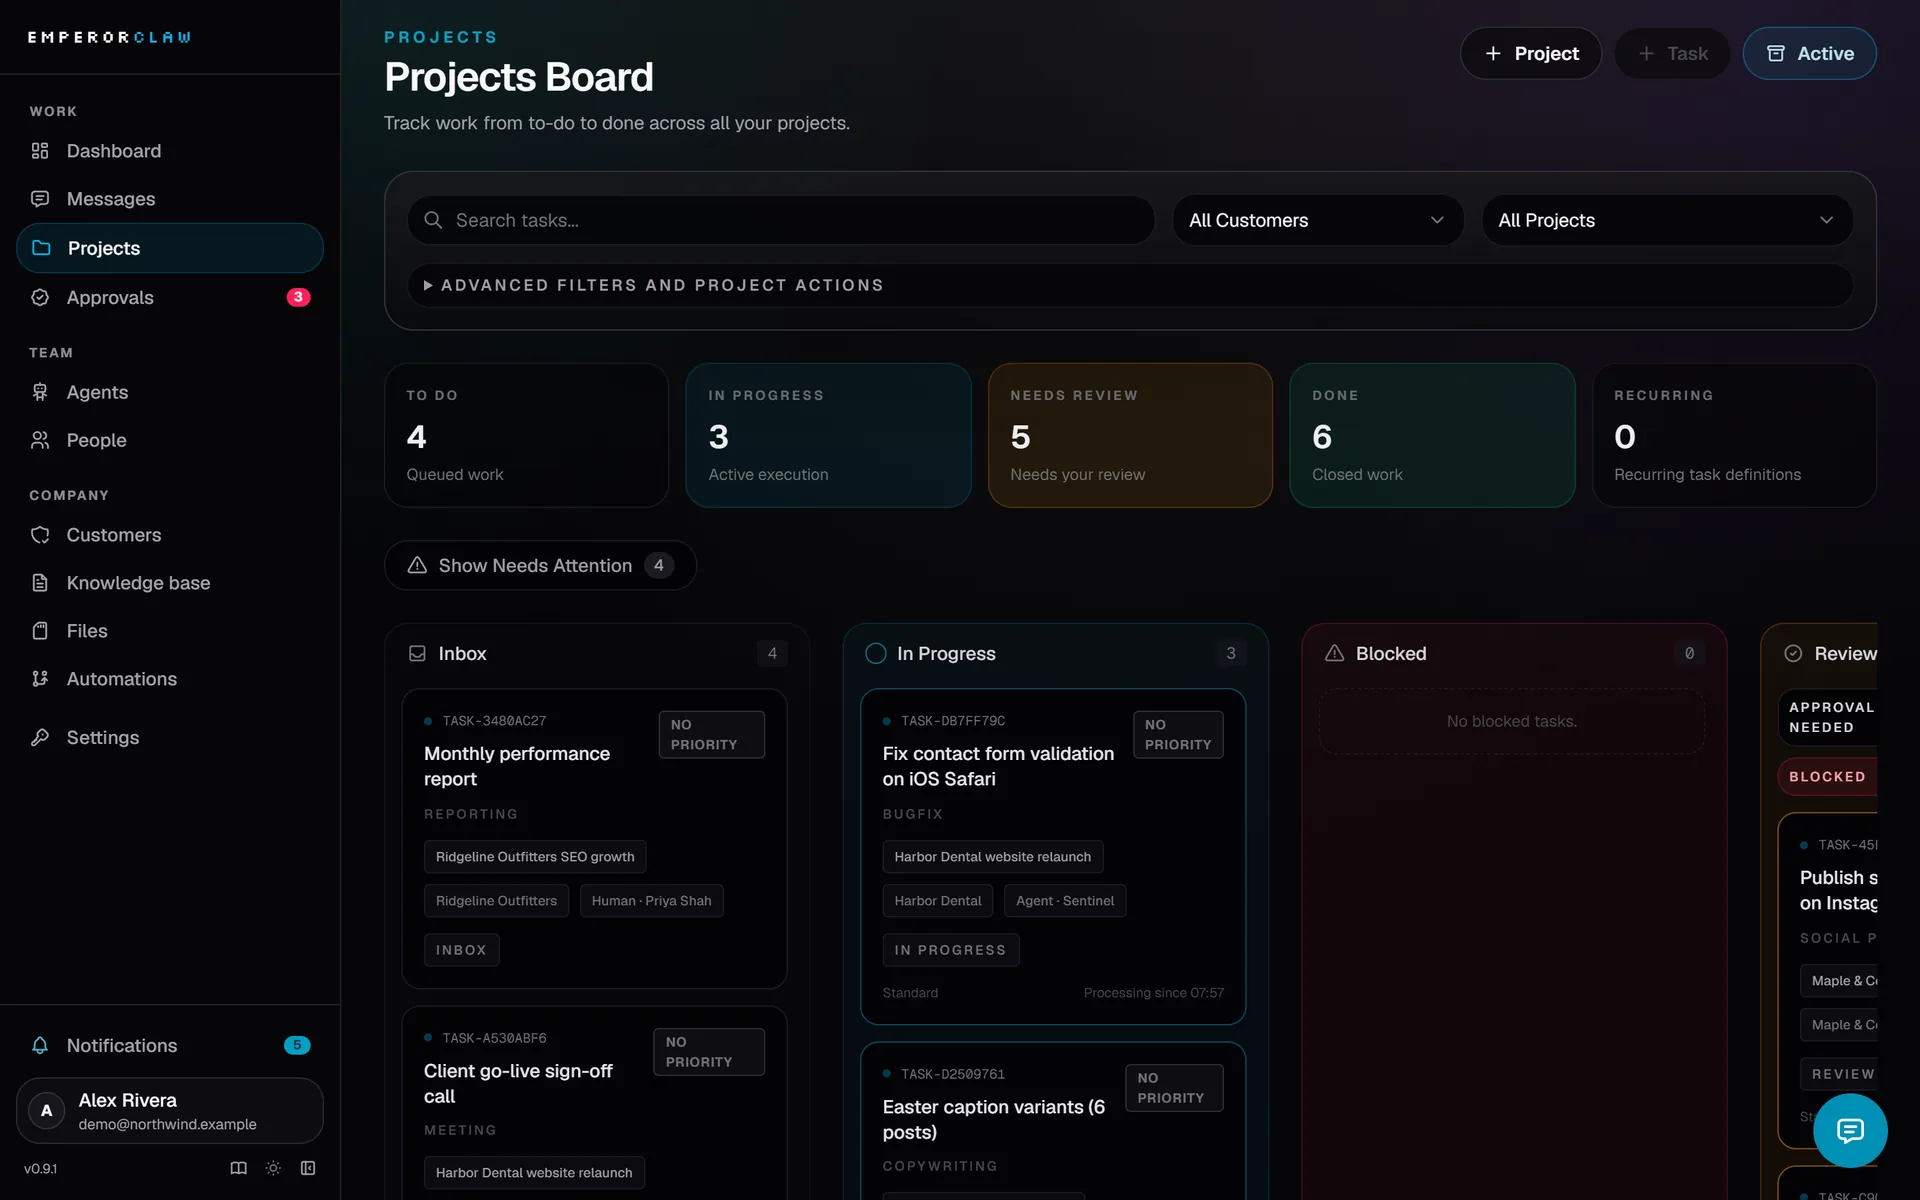Open the Needs Review summary card
1920x1200 pixels.
1130,435
